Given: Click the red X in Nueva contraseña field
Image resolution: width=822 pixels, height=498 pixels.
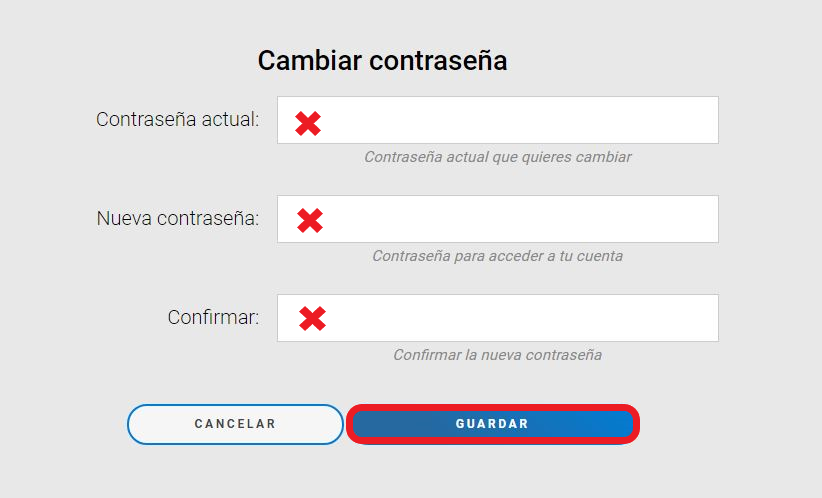Looking at the screenshot, I should coord(310,221).
